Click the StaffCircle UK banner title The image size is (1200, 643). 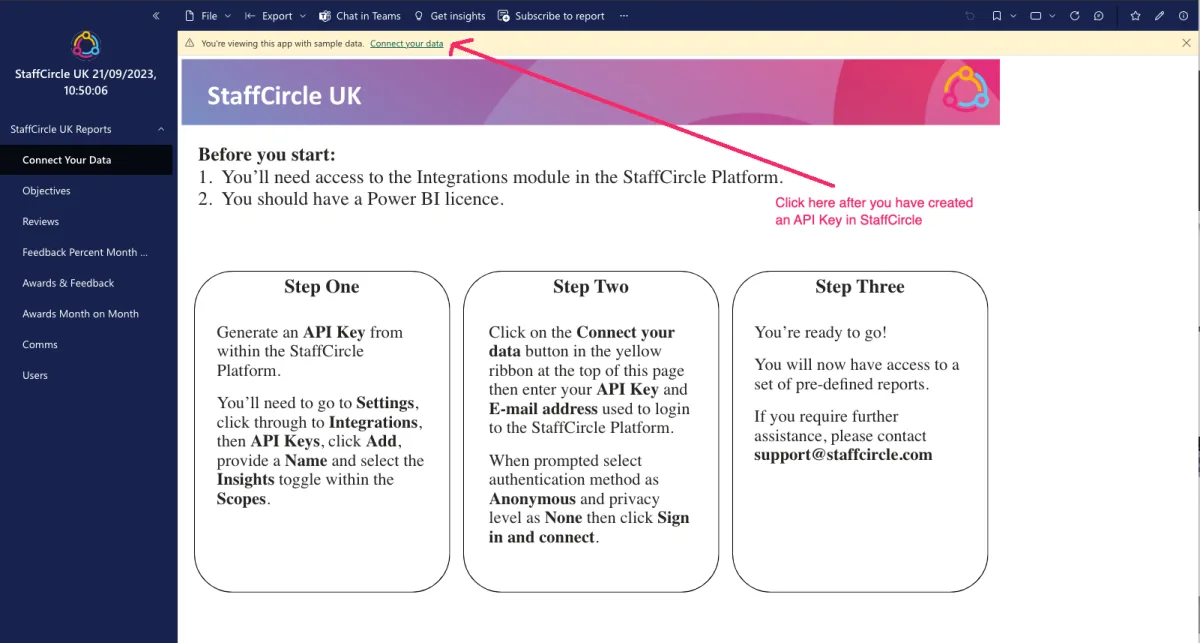[284, 96]
